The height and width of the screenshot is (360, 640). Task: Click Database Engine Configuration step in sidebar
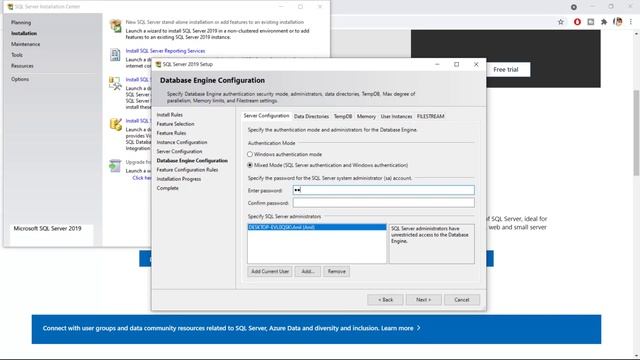[192, 160]
